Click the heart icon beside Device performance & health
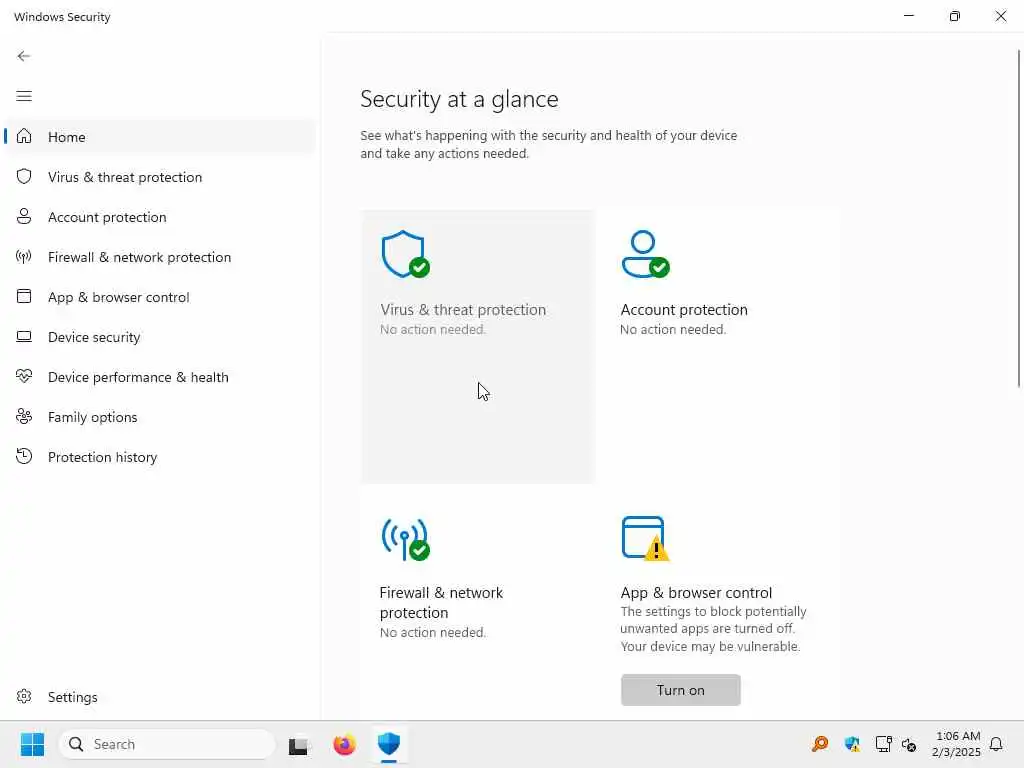The width and height of the screenshot is (1024, 768). click(24, 376)
